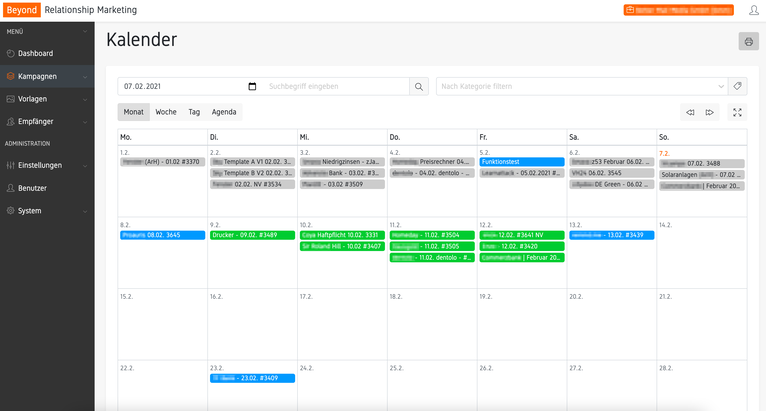This screenshot has width=766, height=411.
Task: Open the Drucker 09.02. #3489 event
Action: coord(251,235)
